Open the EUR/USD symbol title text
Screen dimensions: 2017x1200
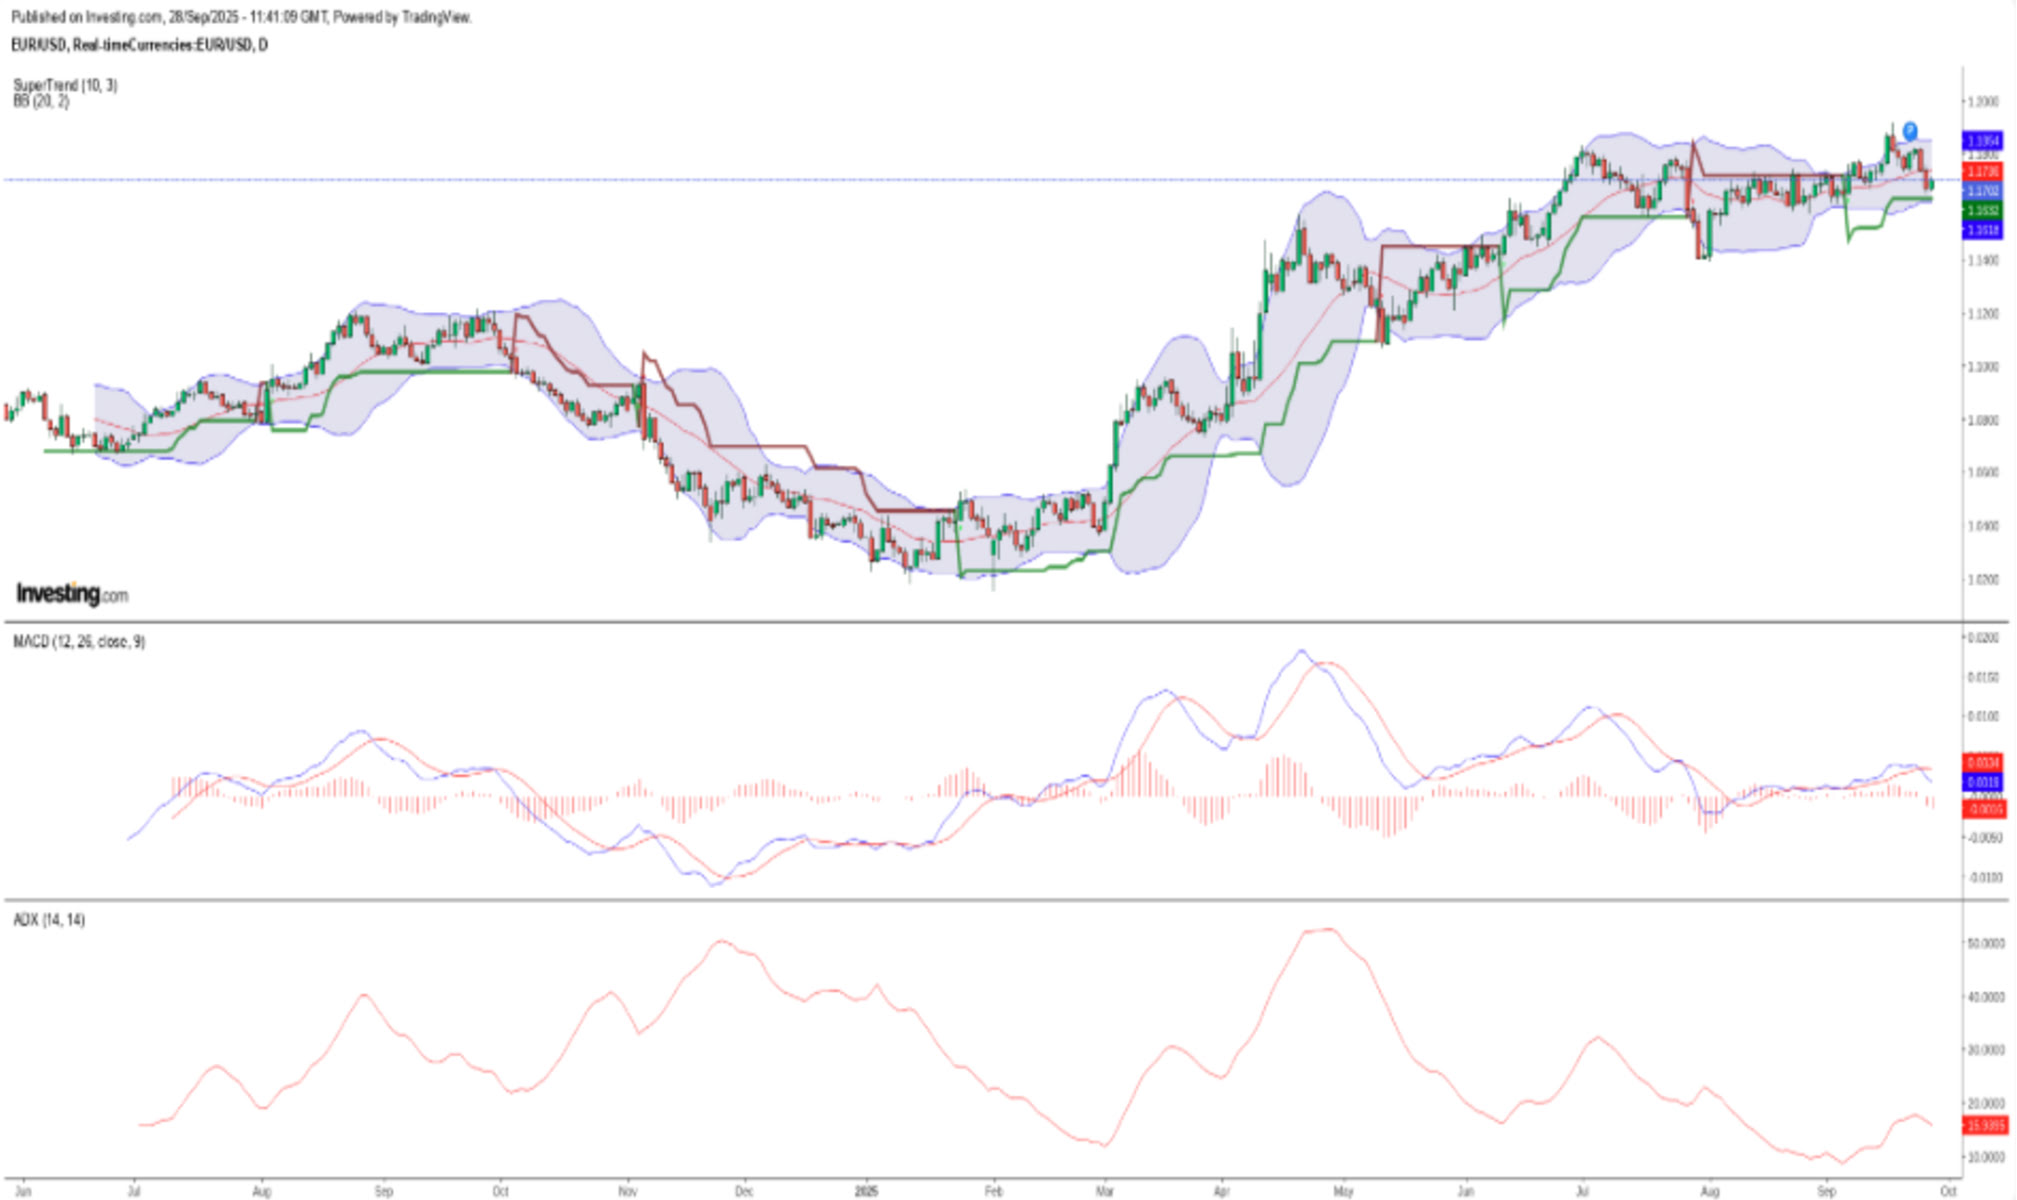coord(139,45)
